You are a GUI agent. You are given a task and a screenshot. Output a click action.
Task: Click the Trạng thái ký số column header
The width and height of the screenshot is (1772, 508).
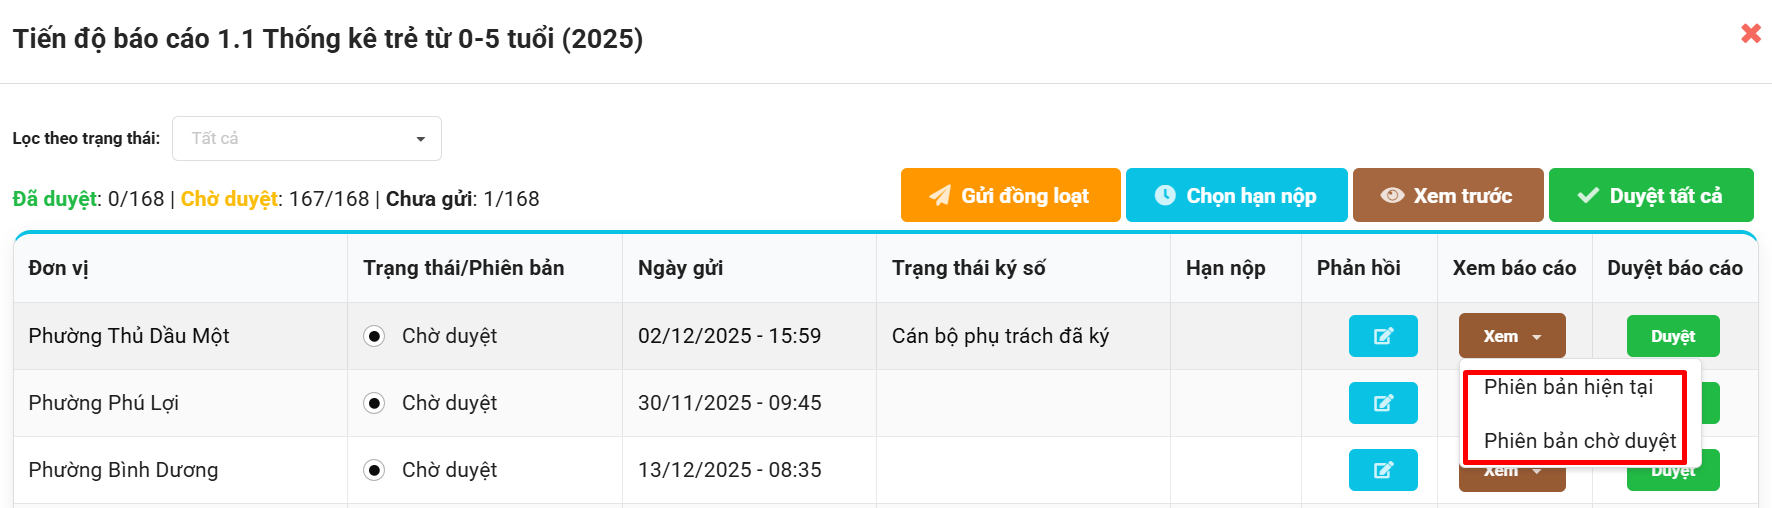968,268
